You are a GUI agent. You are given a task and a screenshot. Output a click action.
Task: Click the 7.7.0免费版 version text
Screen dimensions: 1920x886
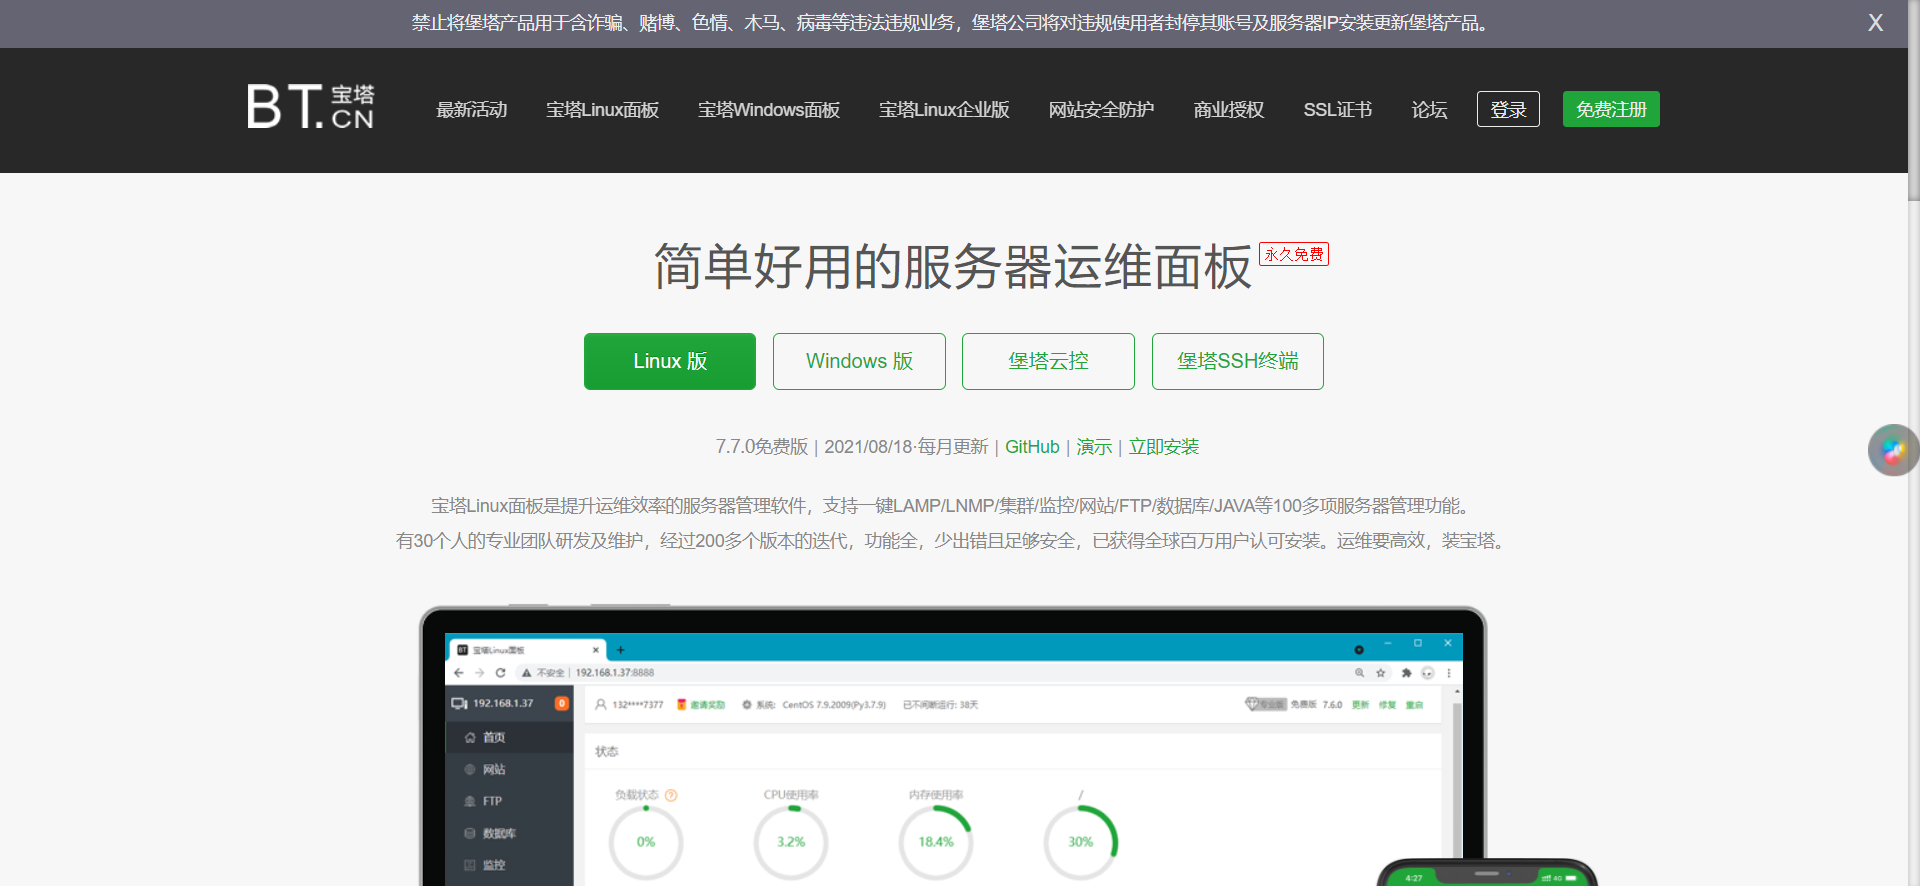coord(762,447)
